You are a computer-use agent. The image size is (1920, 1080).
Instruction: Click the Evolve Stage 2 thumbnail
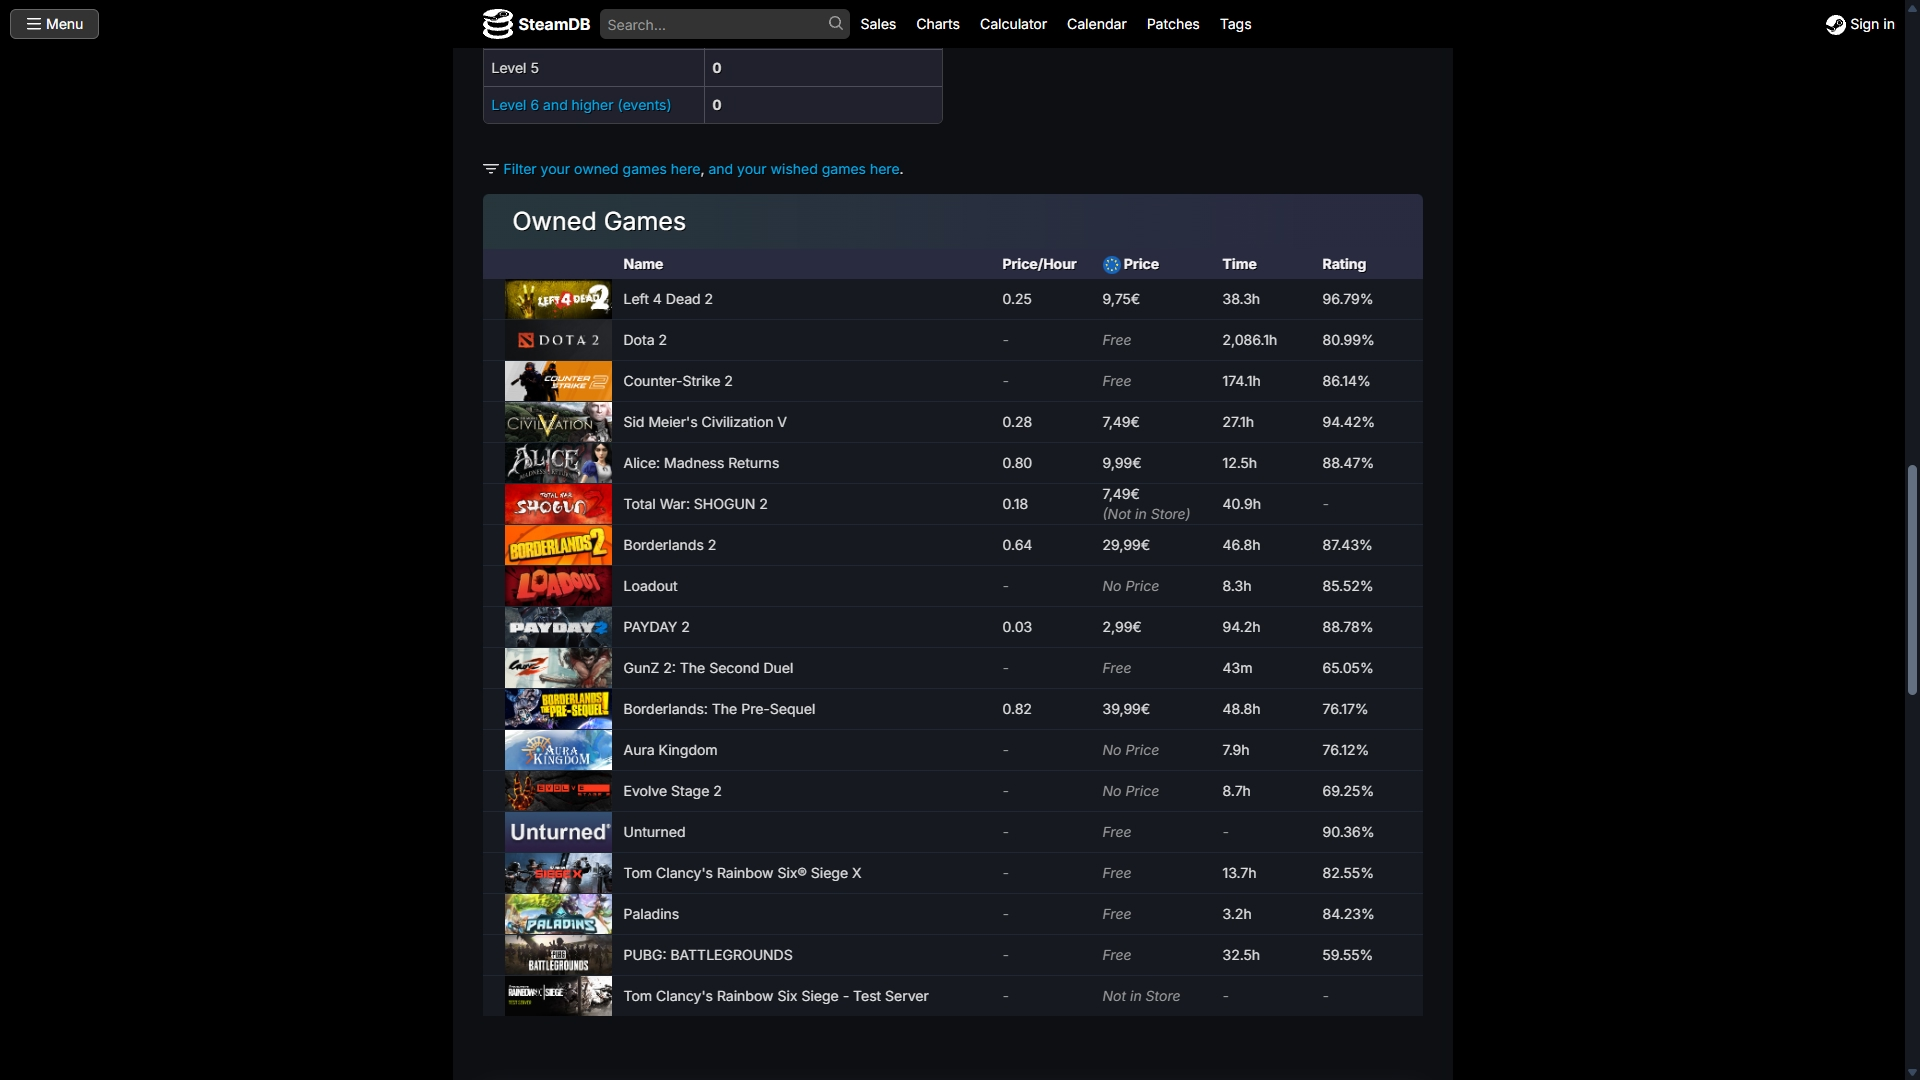[558, 791]
